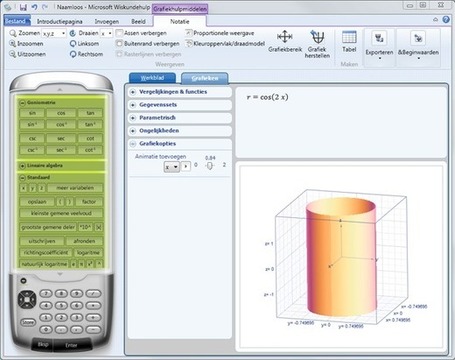455x360 pixels.
Task: Click the animation slider handle at 0.84
Action: click(x=209, y=165)
